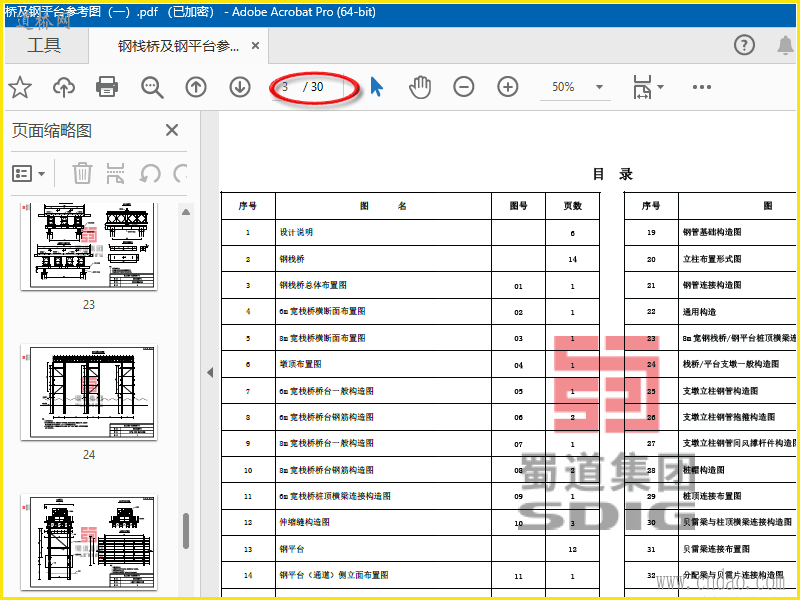Viewport: 800px width, 600px height.
Task: Close the 页面缩略图 panel
Action: click(172, 130)
